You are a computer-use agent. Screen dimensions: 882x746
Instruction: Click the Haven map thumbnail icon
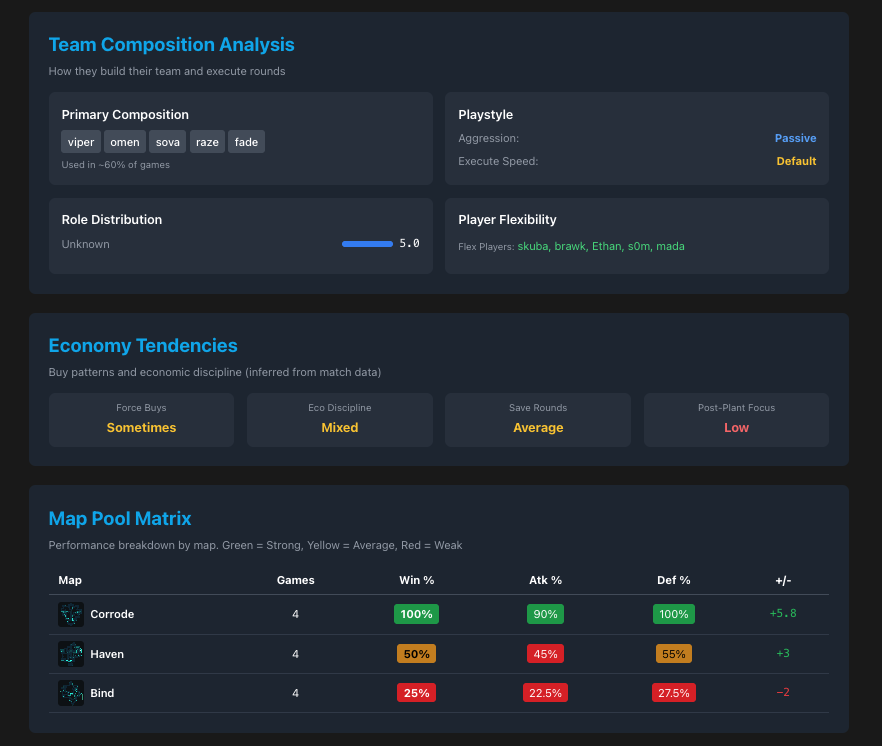click(x=71, y=654)
